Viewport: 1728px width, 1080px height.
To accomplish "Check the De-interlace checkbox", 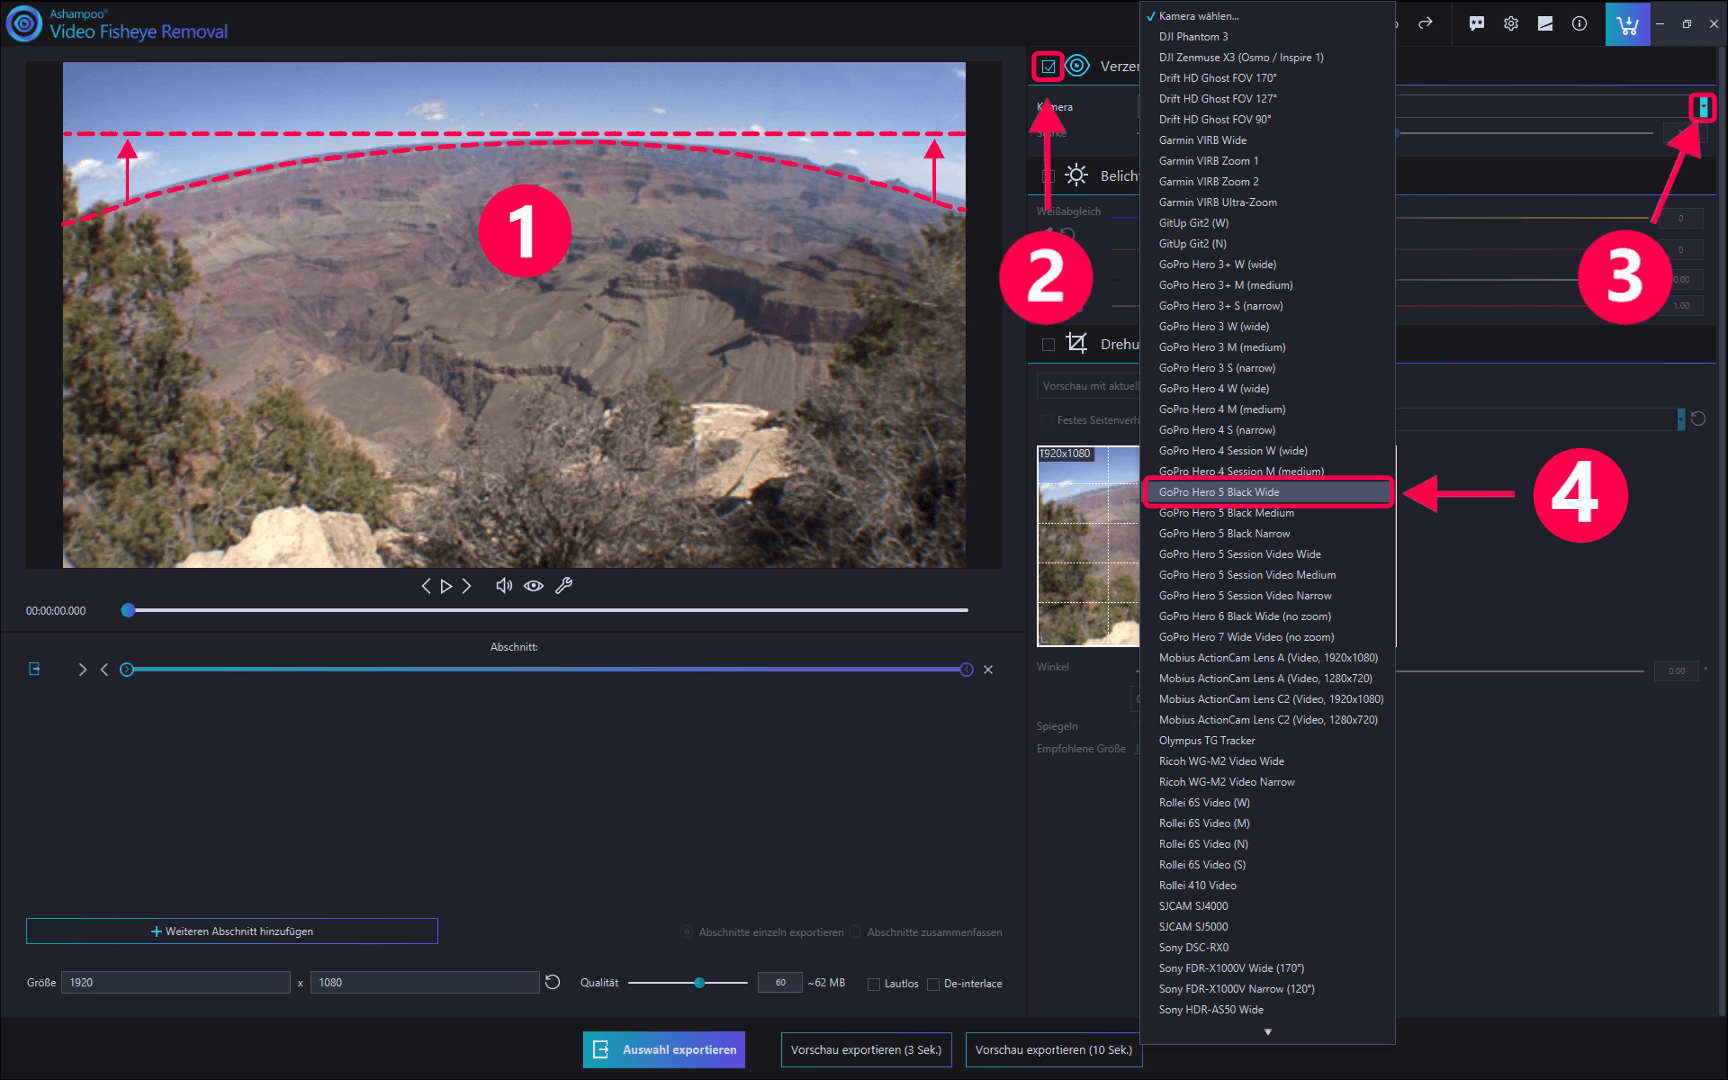I will 933,984.
